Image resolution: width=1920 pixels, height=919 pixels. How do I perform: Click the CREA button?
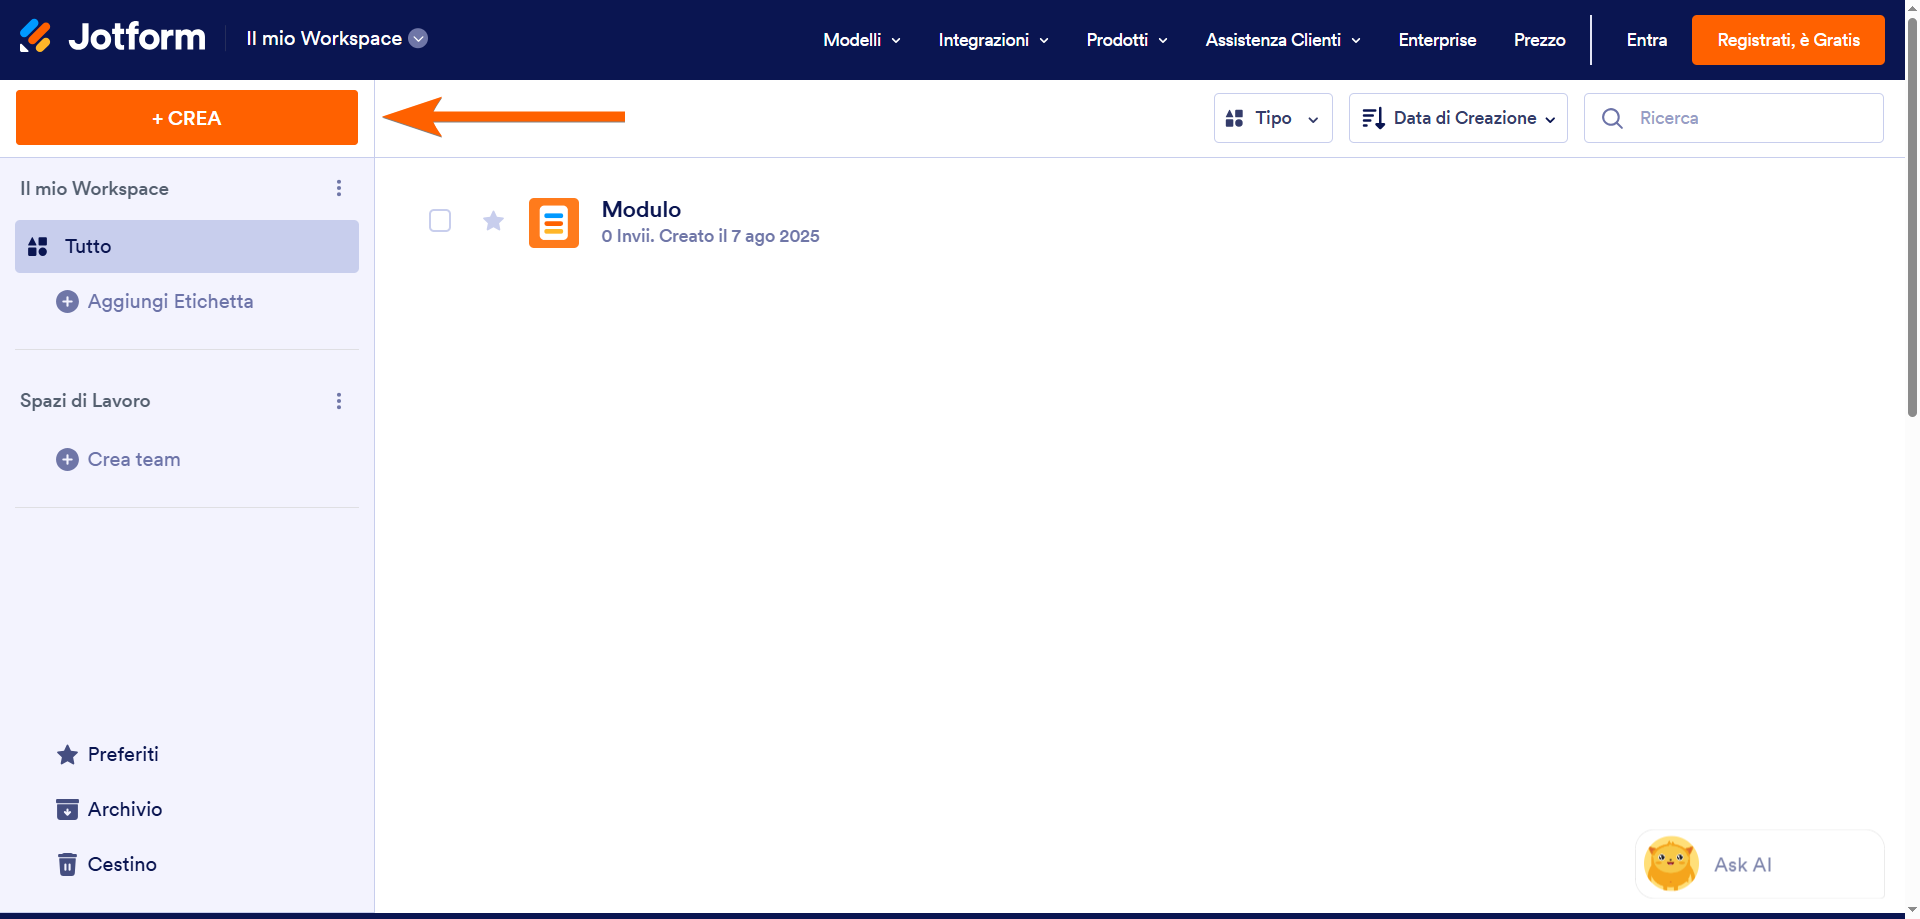[186, 117]
